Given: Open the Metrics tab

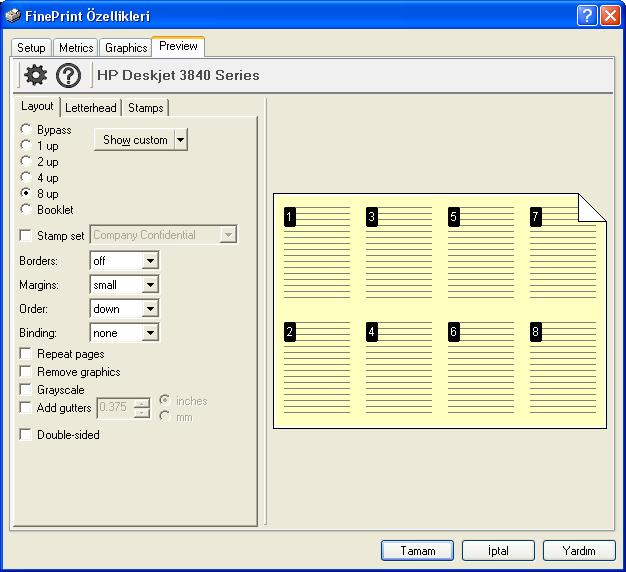Looking at the screenshot, I should 76,48.
